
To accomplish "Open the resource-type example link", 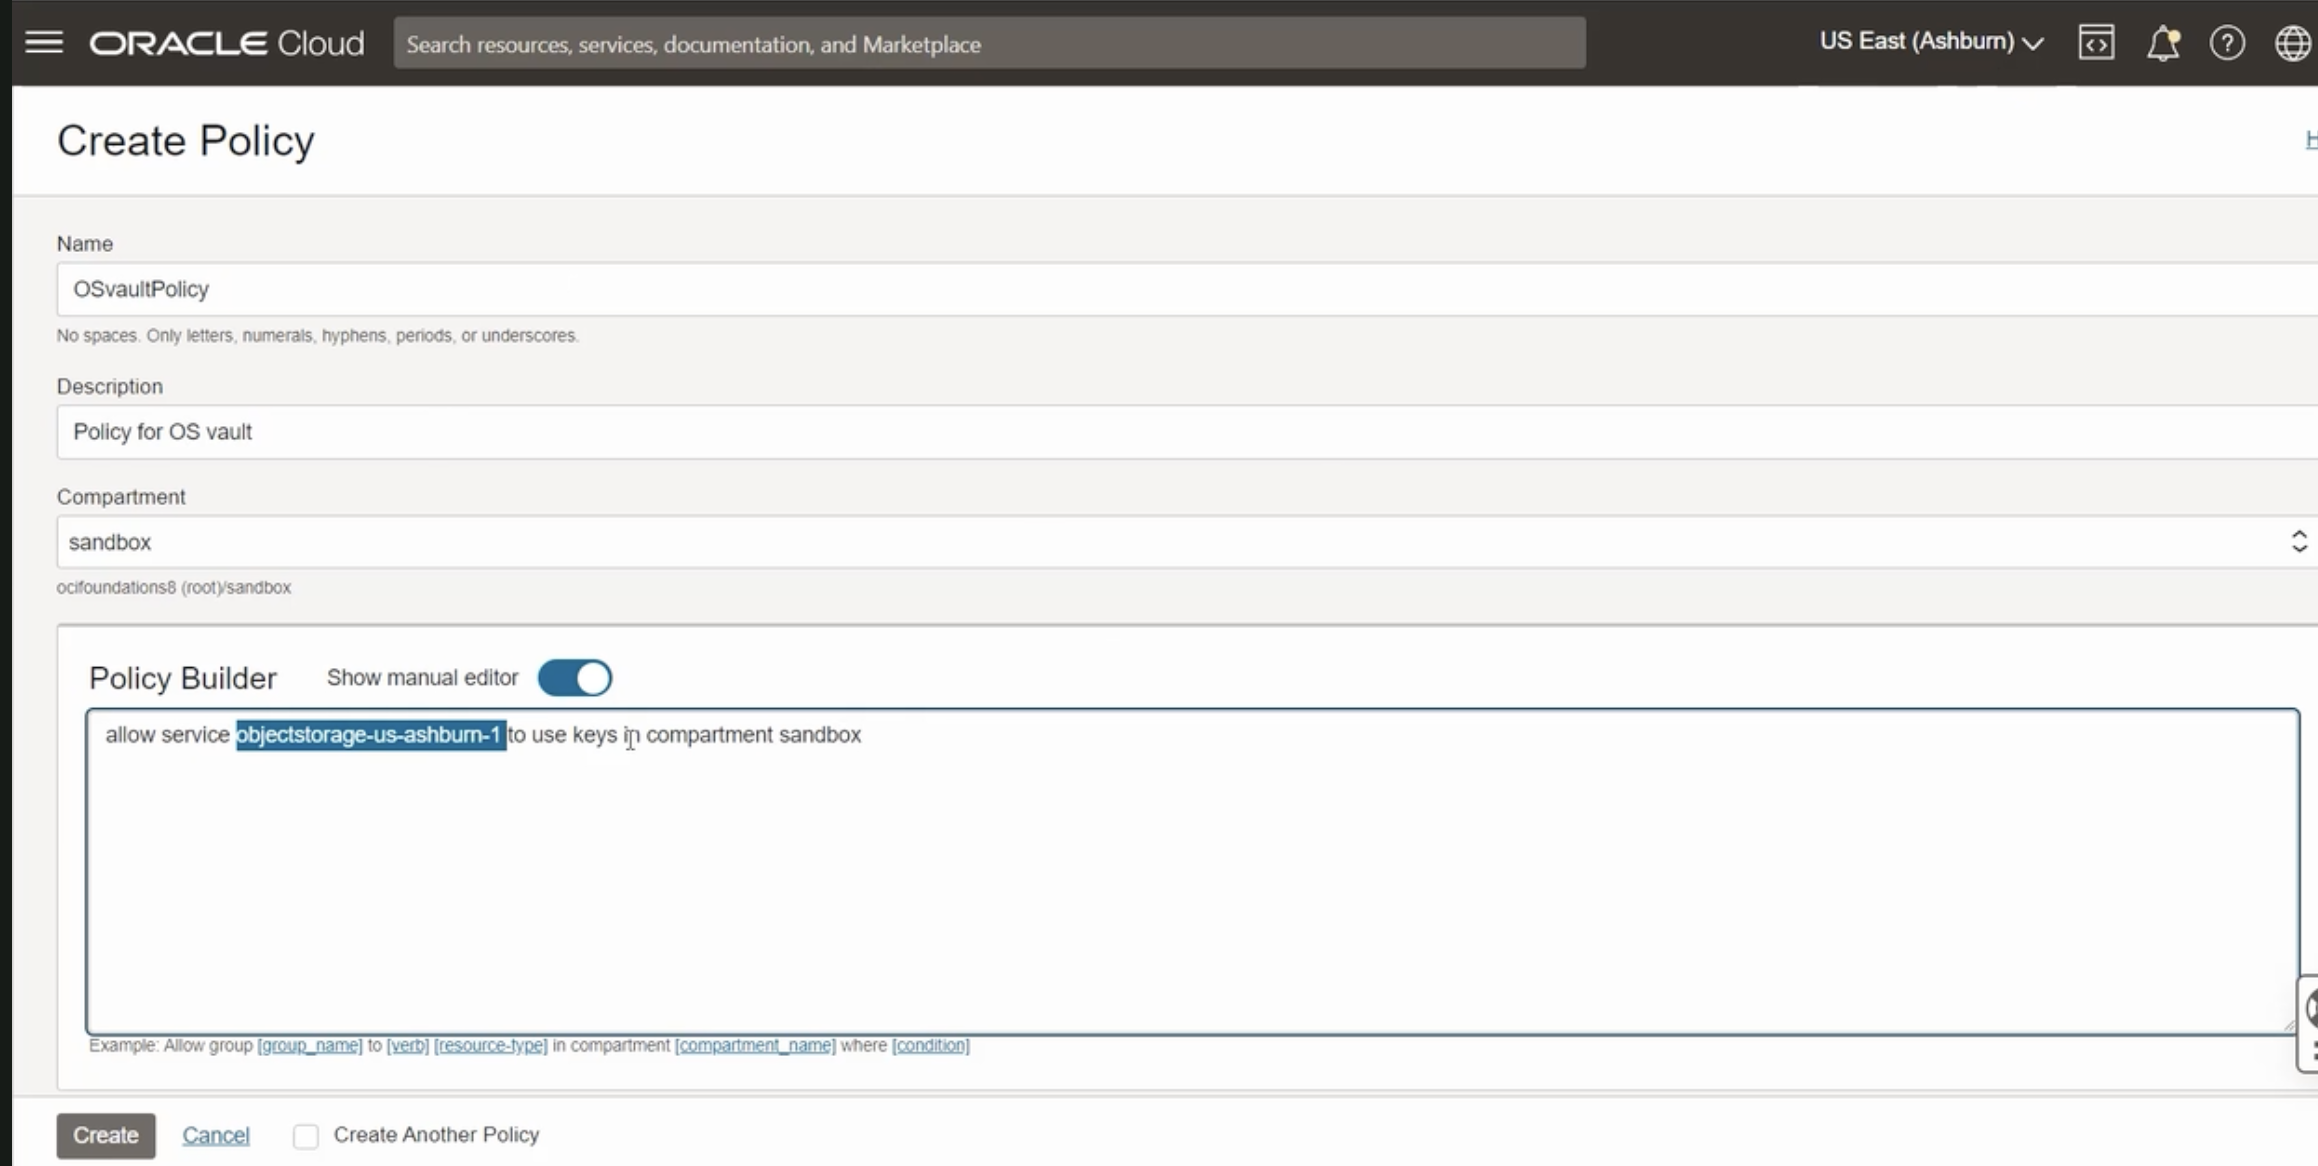I will [x=490, y=1045].
